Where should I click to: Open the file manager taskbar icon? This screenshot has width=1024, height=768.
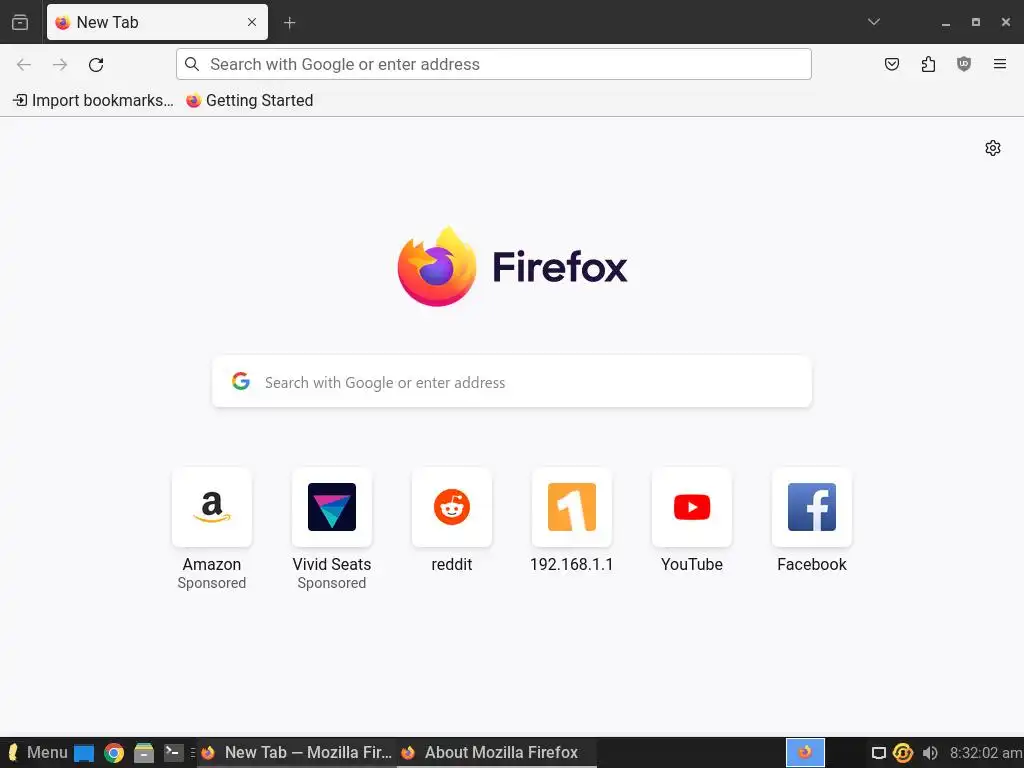click(144, 753)
